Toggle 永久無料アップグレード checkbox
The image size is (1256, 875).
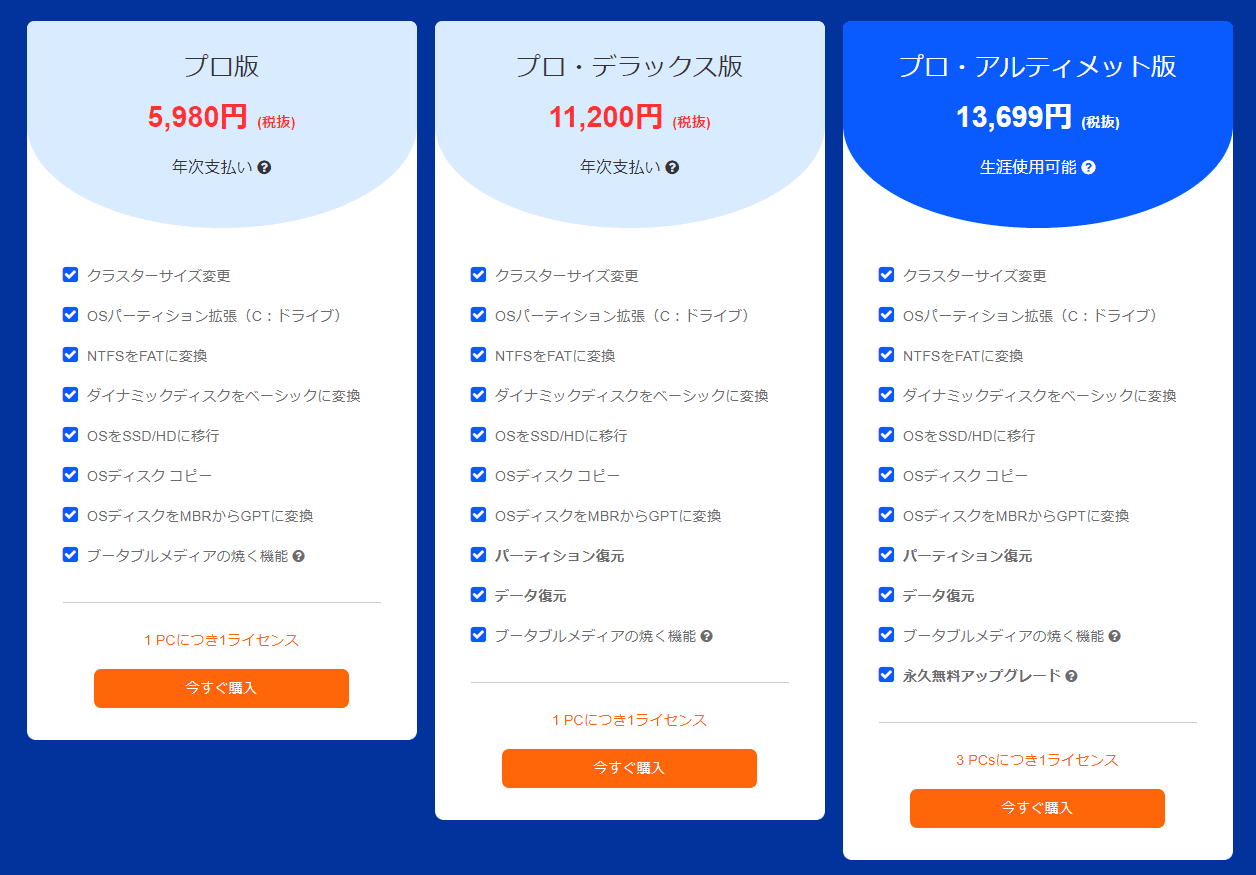click(886, 675)
